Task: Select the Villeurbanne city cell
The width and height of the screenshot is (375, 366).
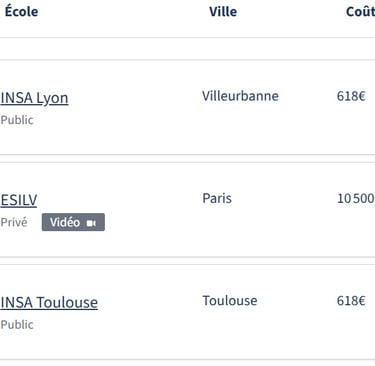Action: [240, 96]
